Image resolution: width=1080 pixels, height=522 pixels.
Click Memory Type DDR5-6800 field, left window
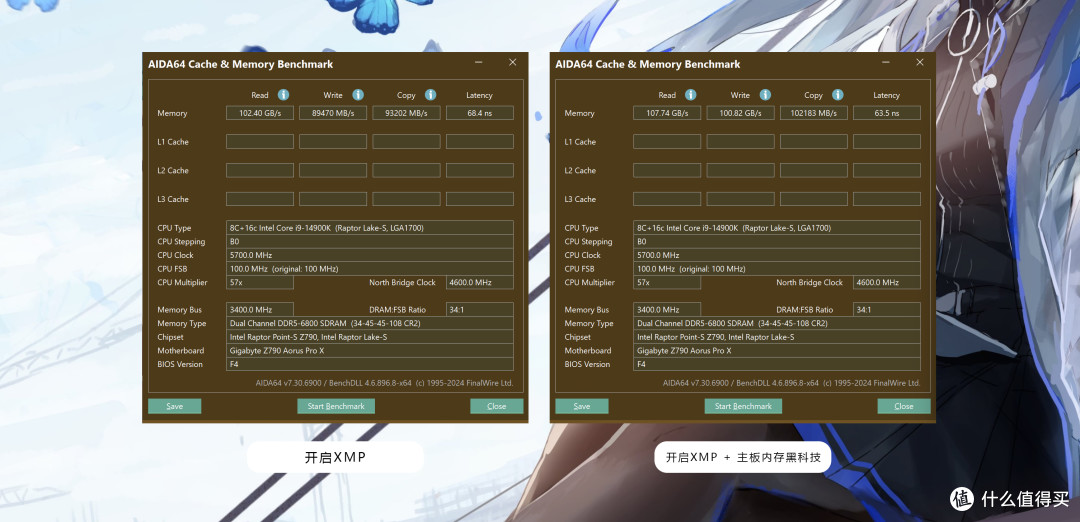pos(370,323)
